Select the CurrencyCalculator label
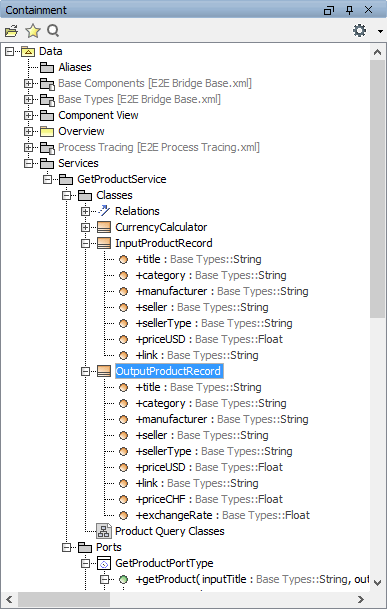Viewport: 387px width, 609px height. [x=161, y=227]
